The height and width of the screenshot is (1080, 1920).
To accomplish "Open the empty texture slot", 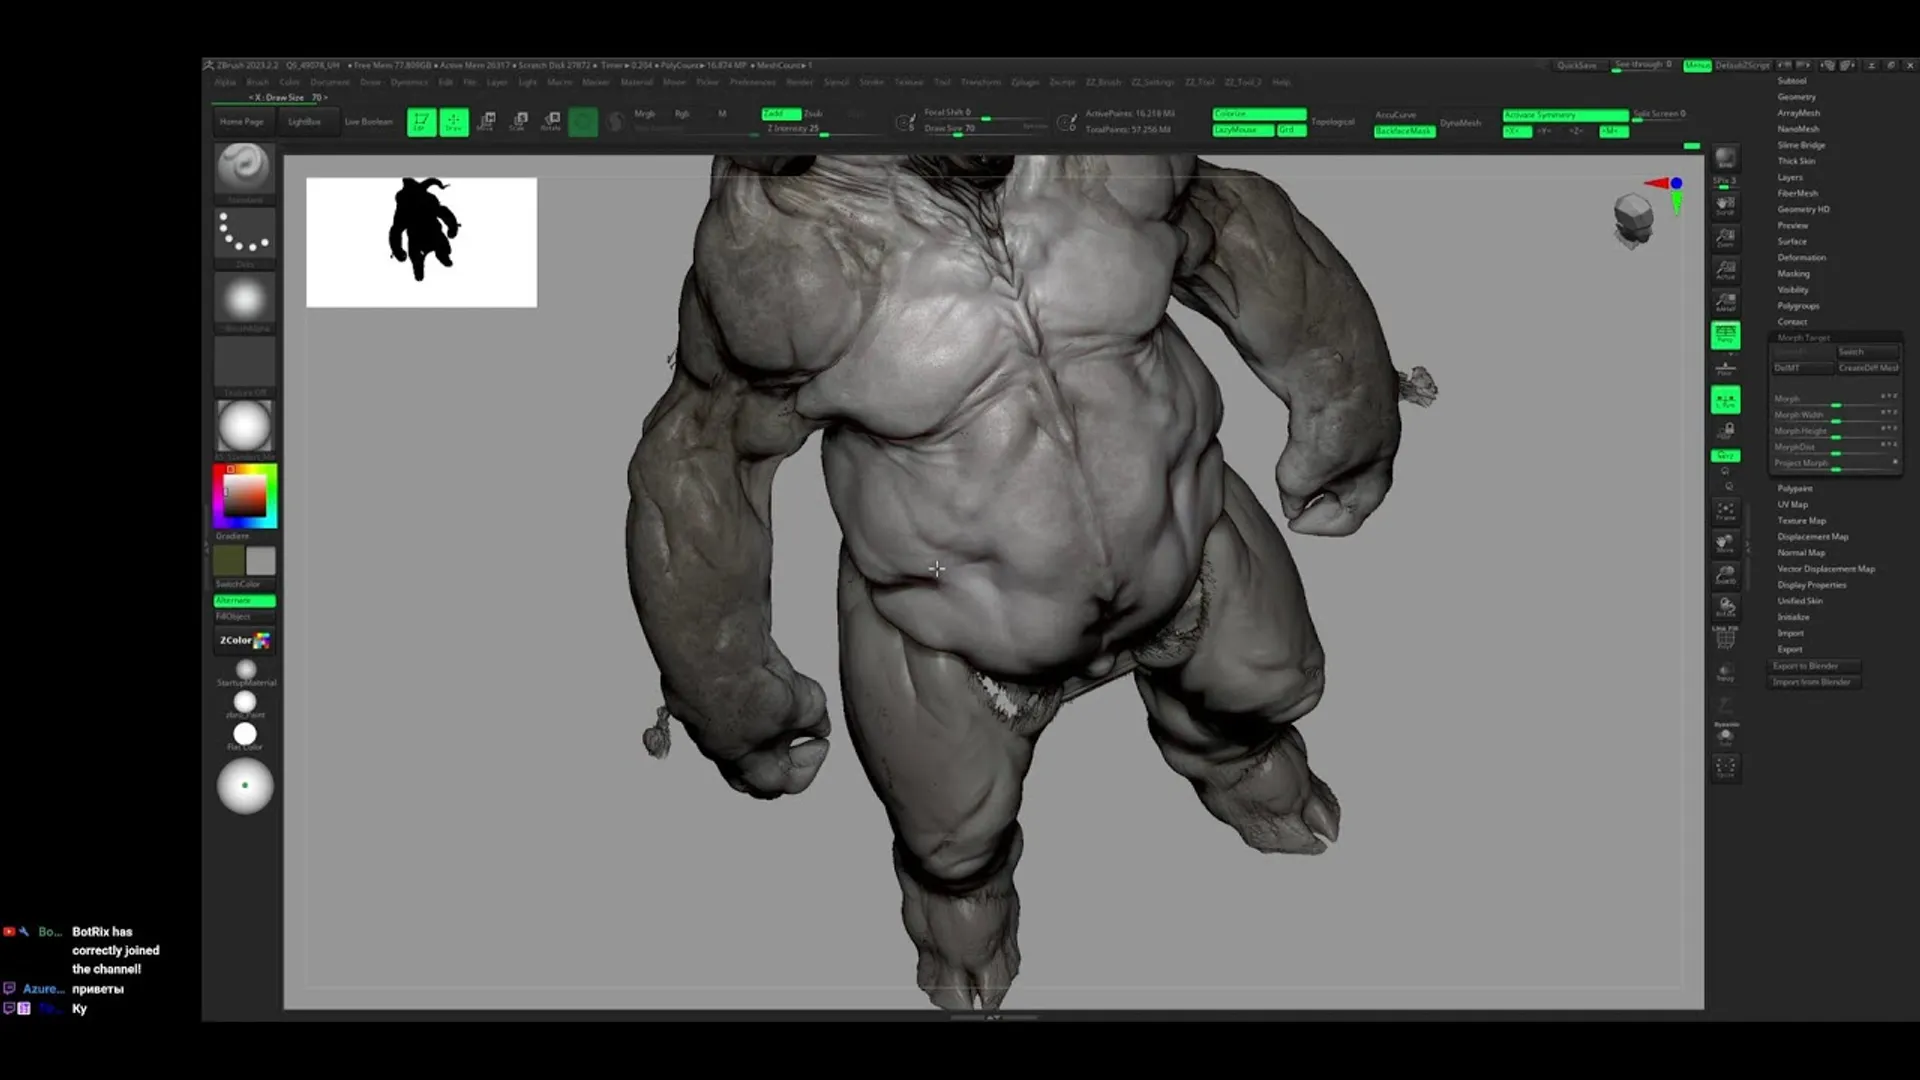I will pos(245,362).
